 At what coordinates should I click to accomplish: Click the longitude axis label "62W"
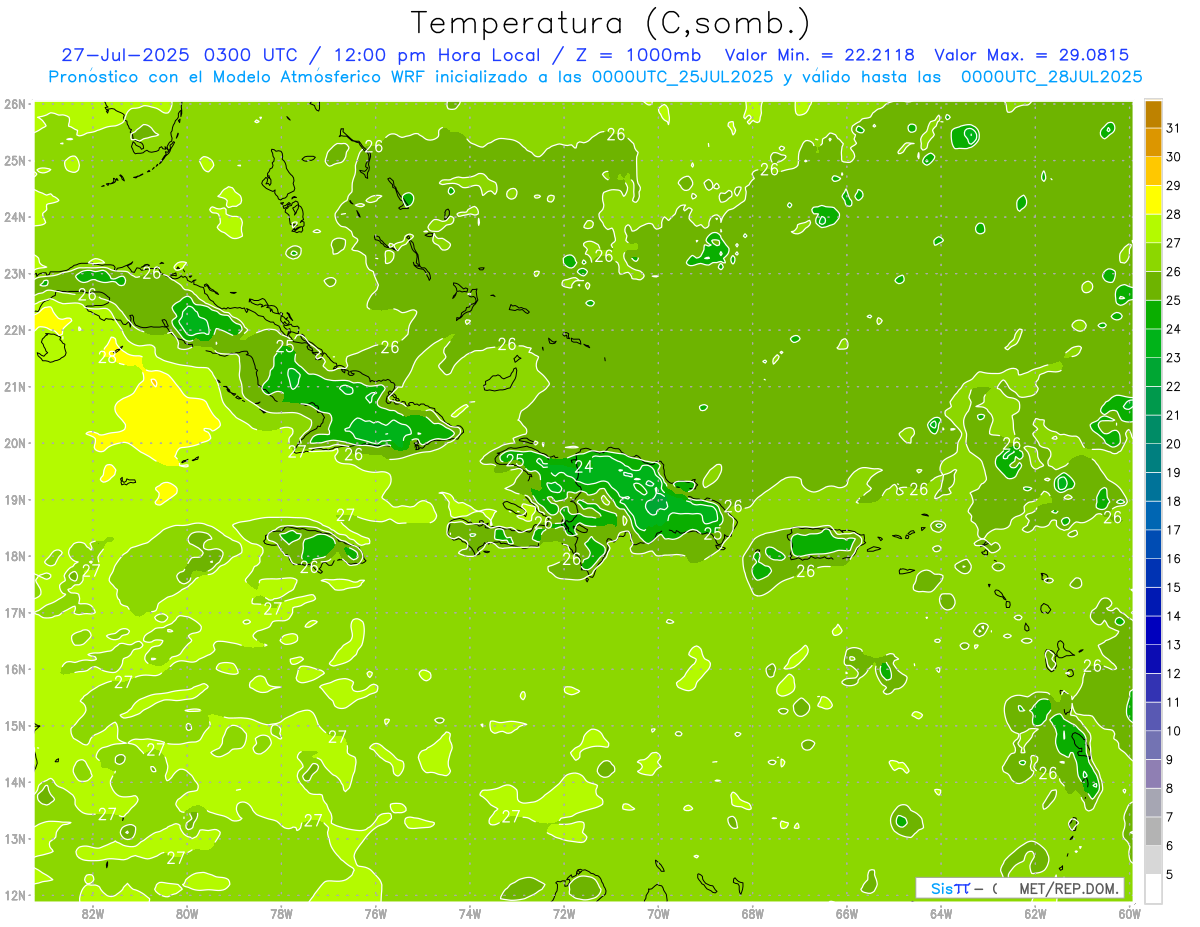pyautogui.click(x=1035, y=913)
